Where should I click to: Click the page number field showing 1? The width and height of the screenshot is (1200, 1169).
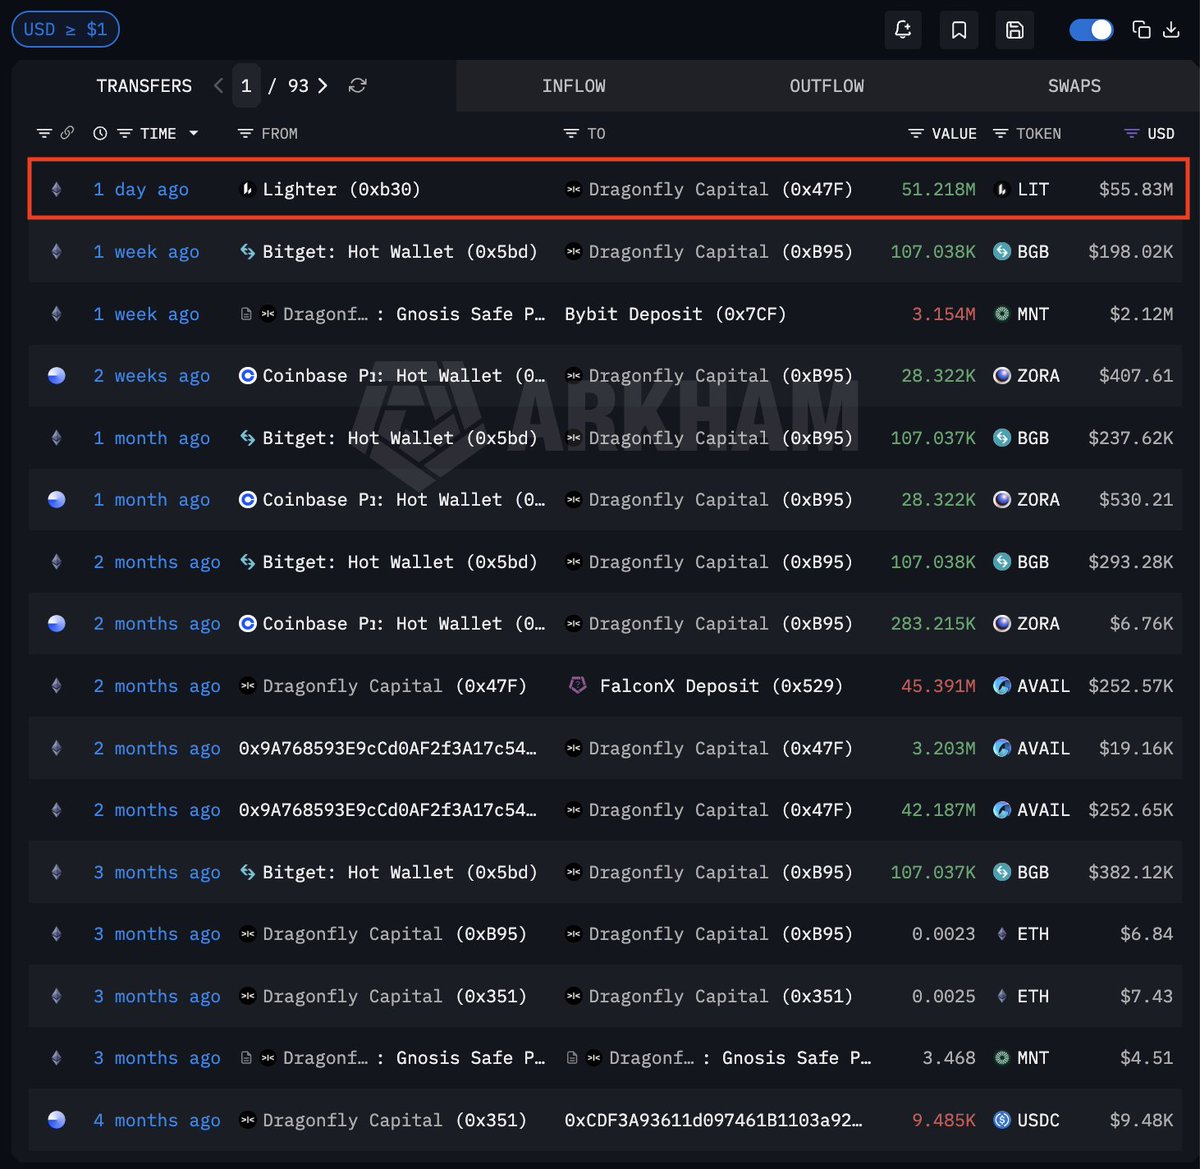[246, 86]
